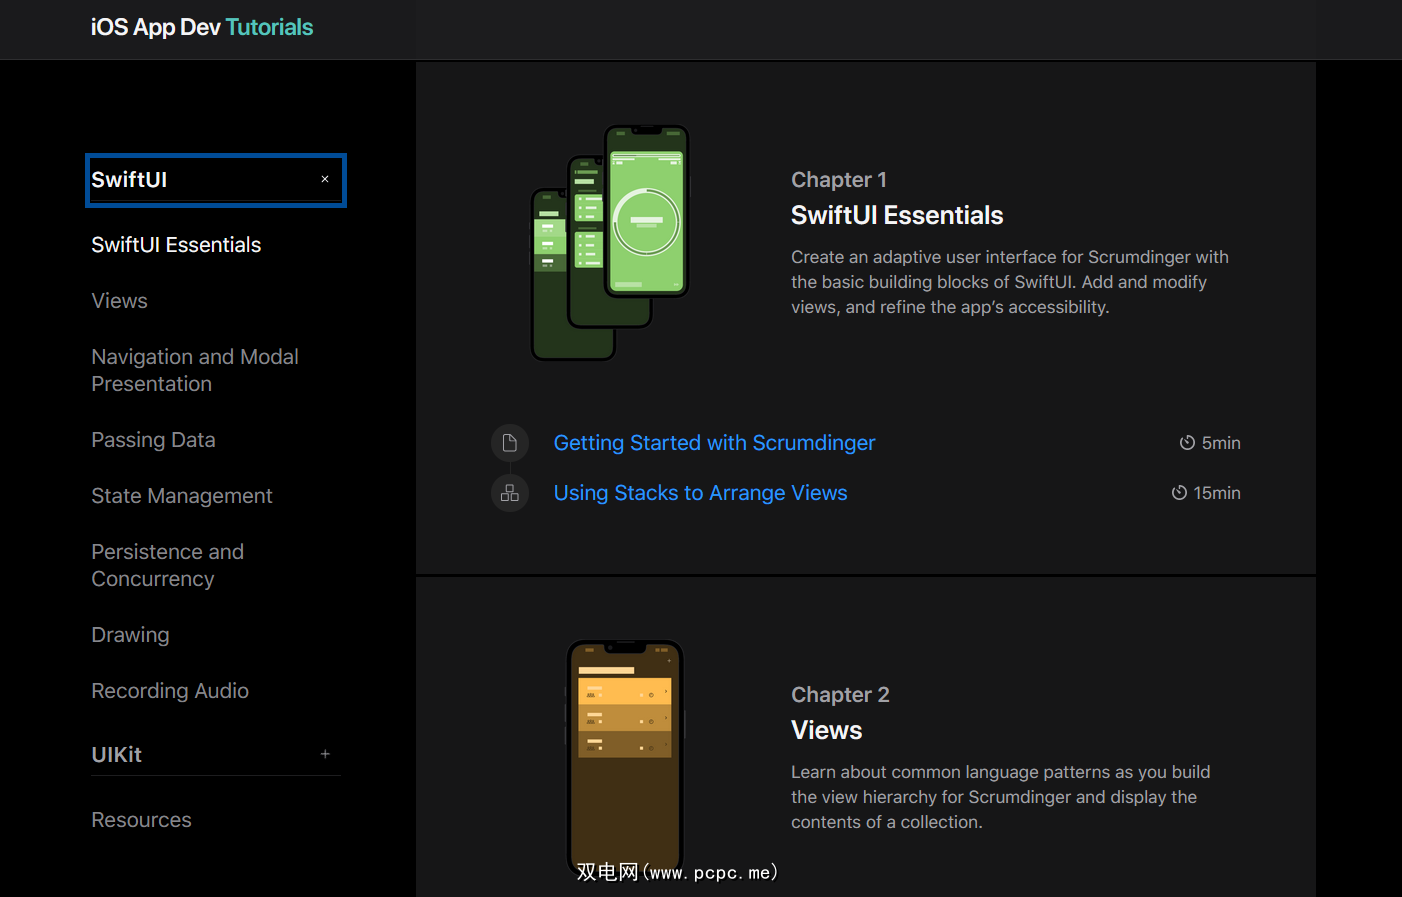Collapse the SwiftUI section with the x icon
Image resolution: width=1402 pixels, height=897 pixels.
325,180
